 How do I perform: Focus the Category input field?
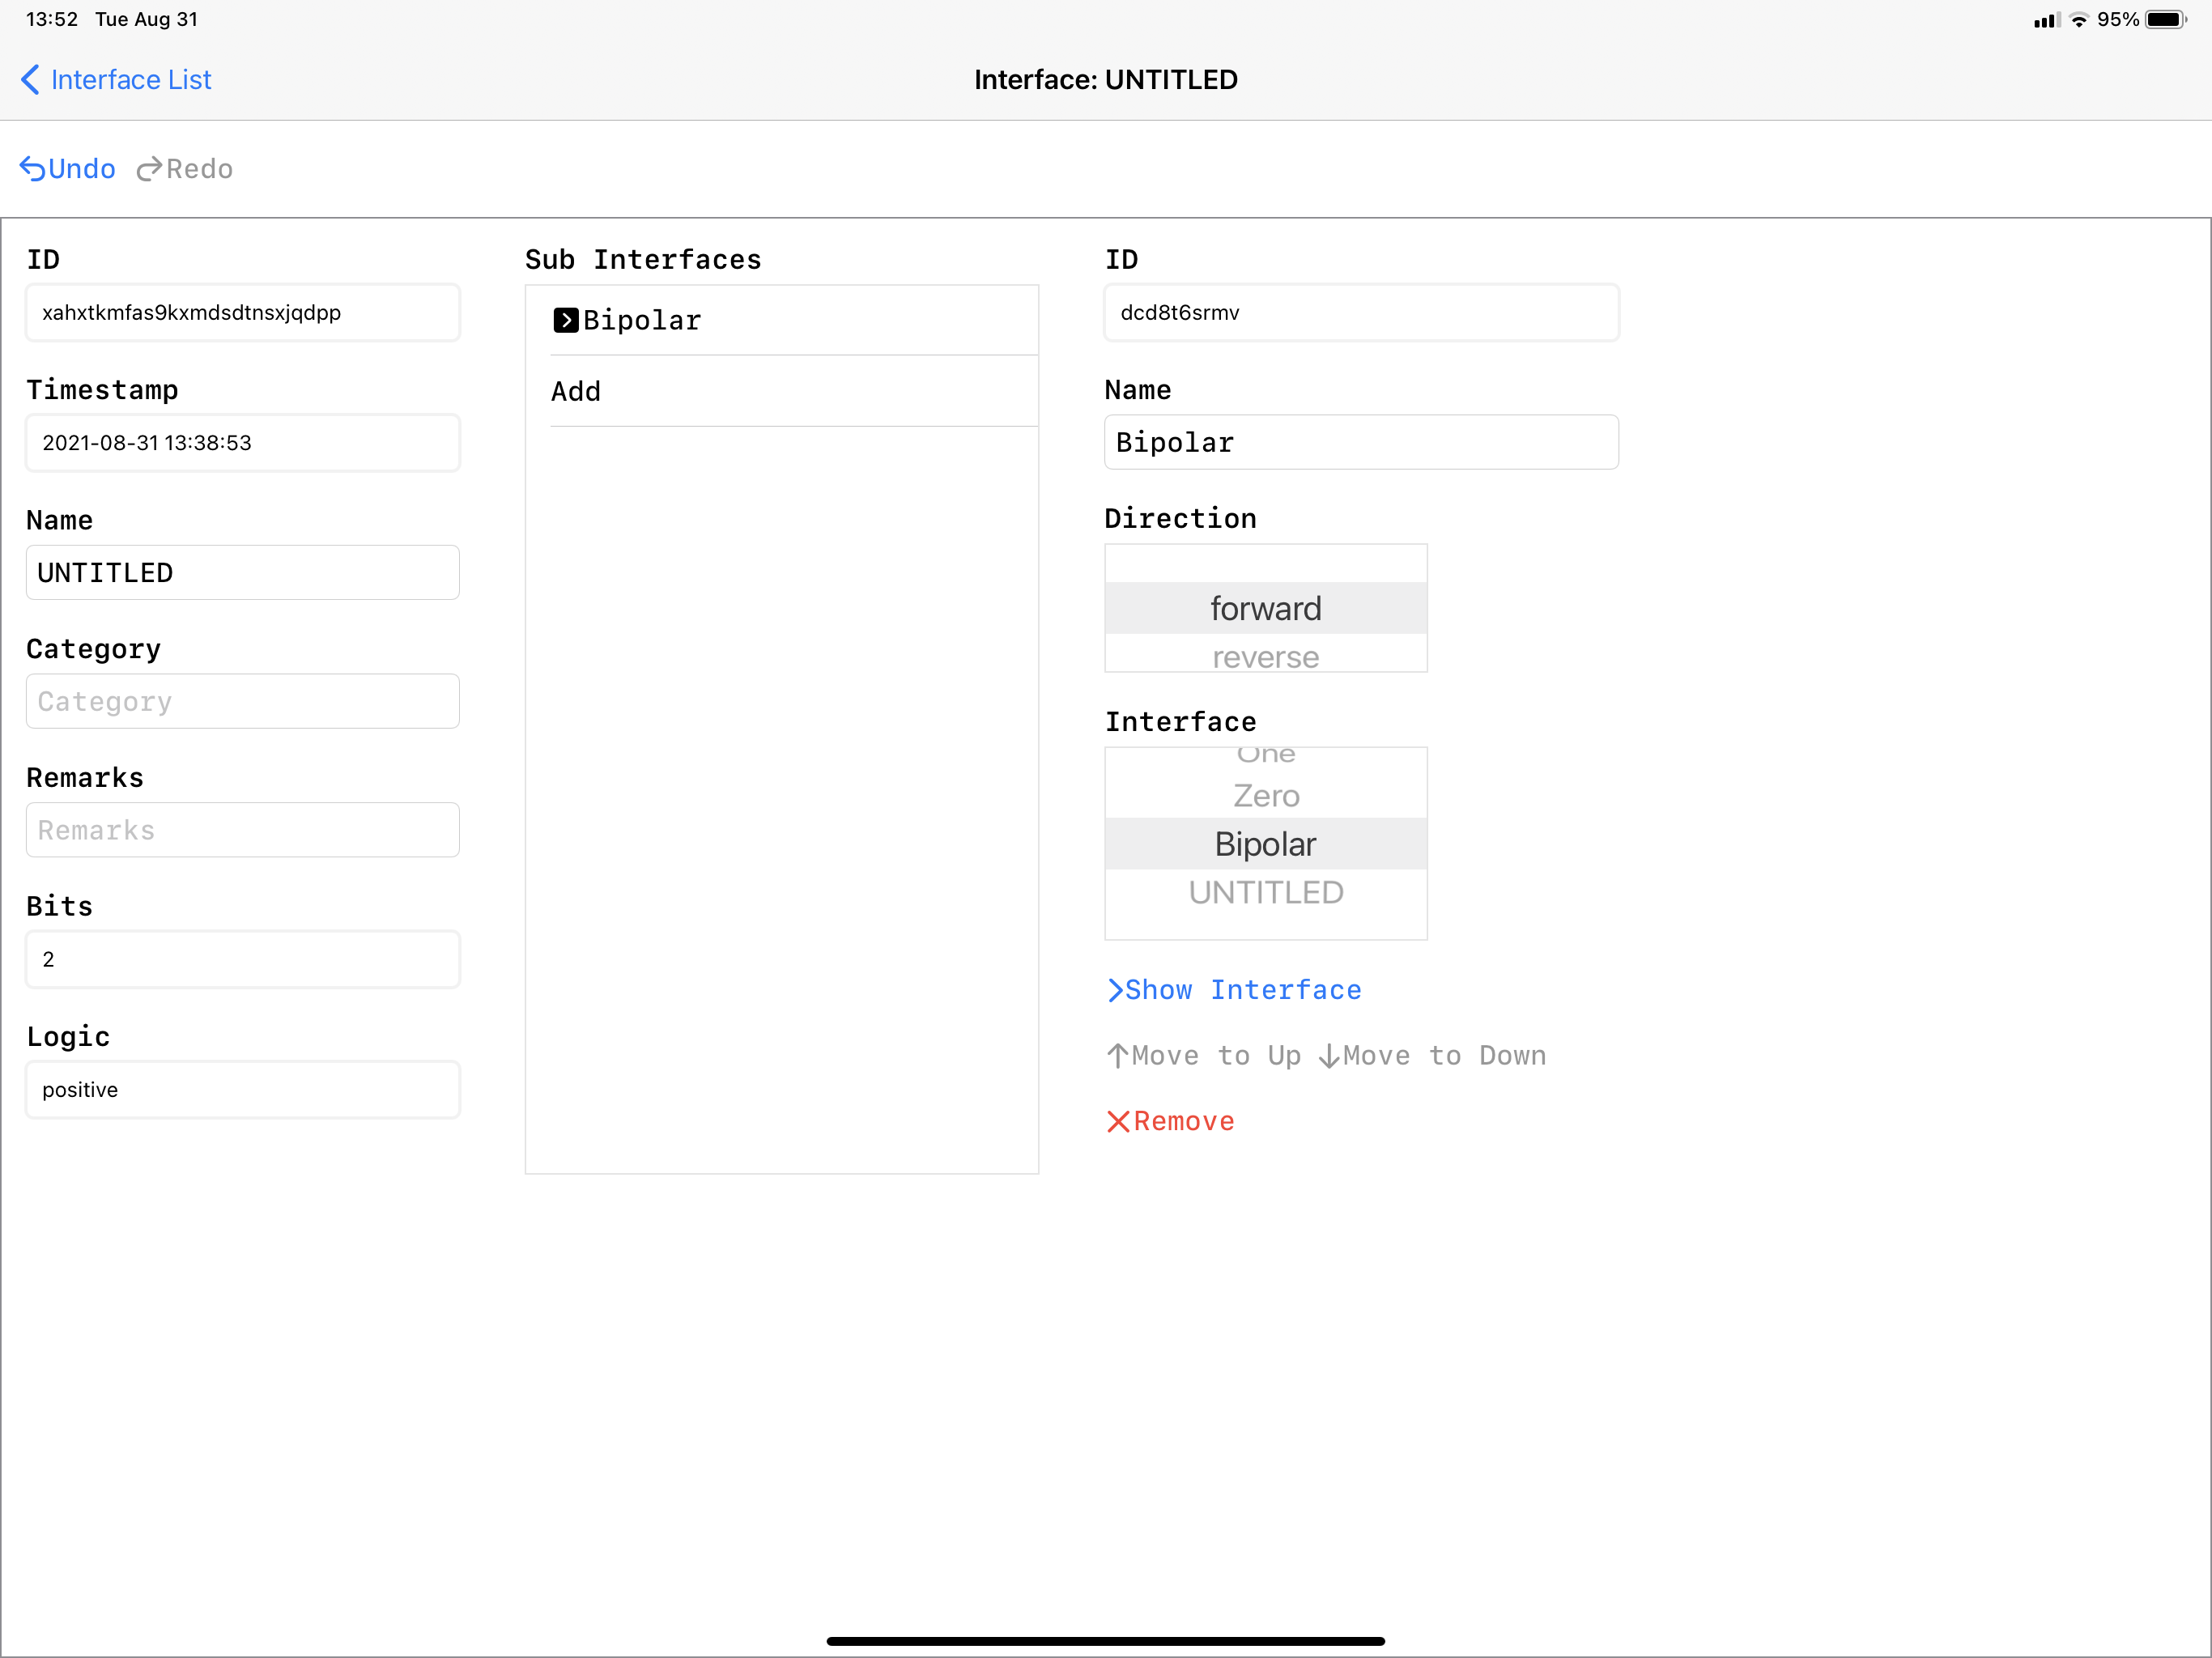click(x=243, y=702)
